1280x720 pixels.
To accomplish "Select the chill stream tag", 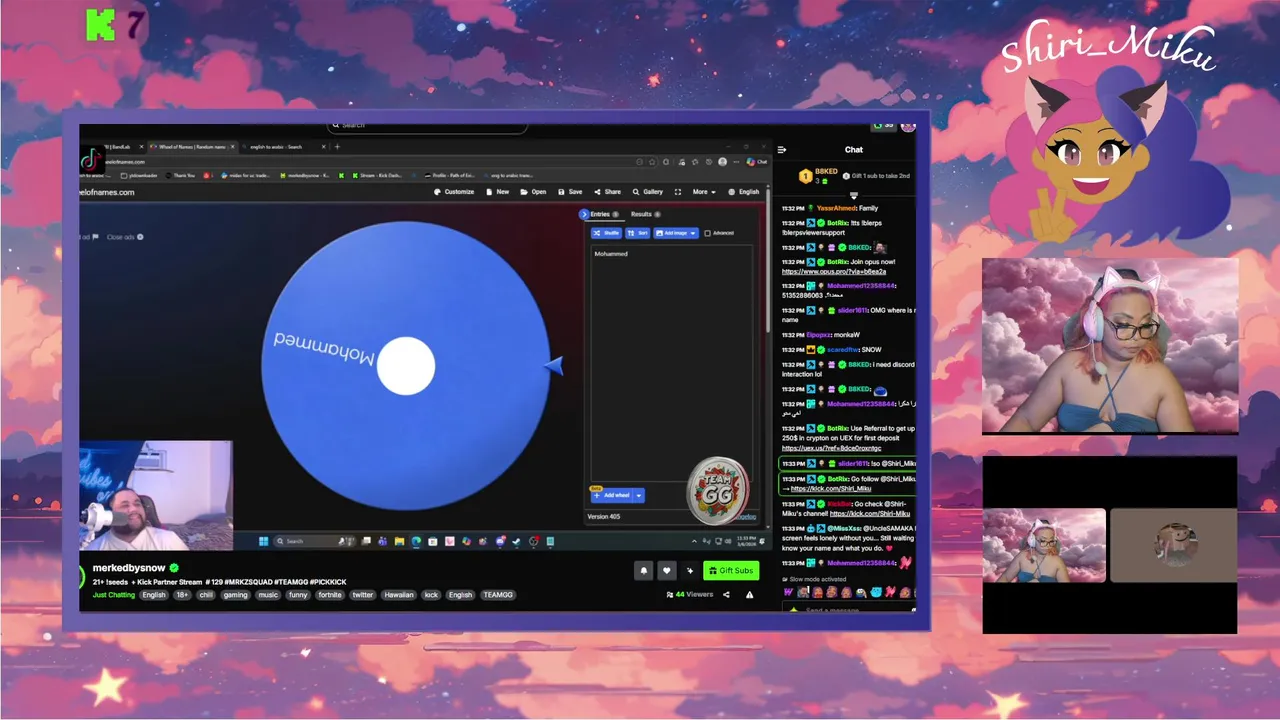I will coord(206,595).
